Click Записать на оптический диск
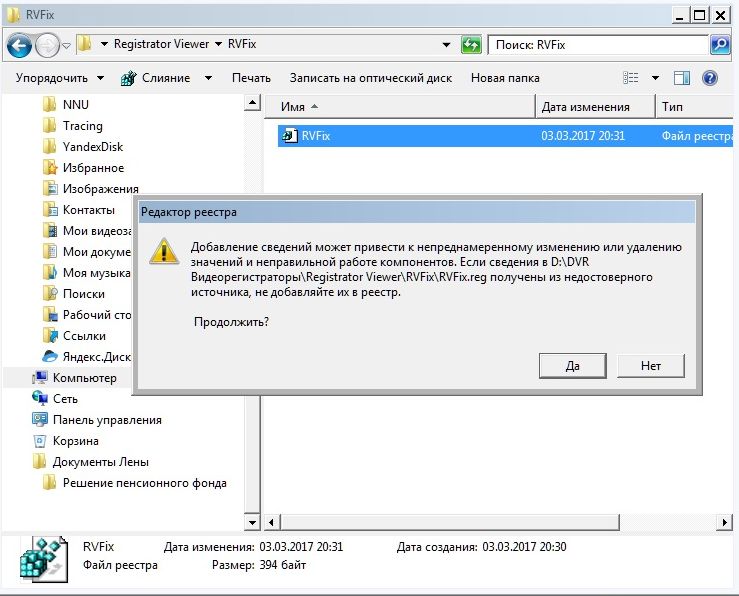Viewport: 739px width, 596px height. (370, 78)
